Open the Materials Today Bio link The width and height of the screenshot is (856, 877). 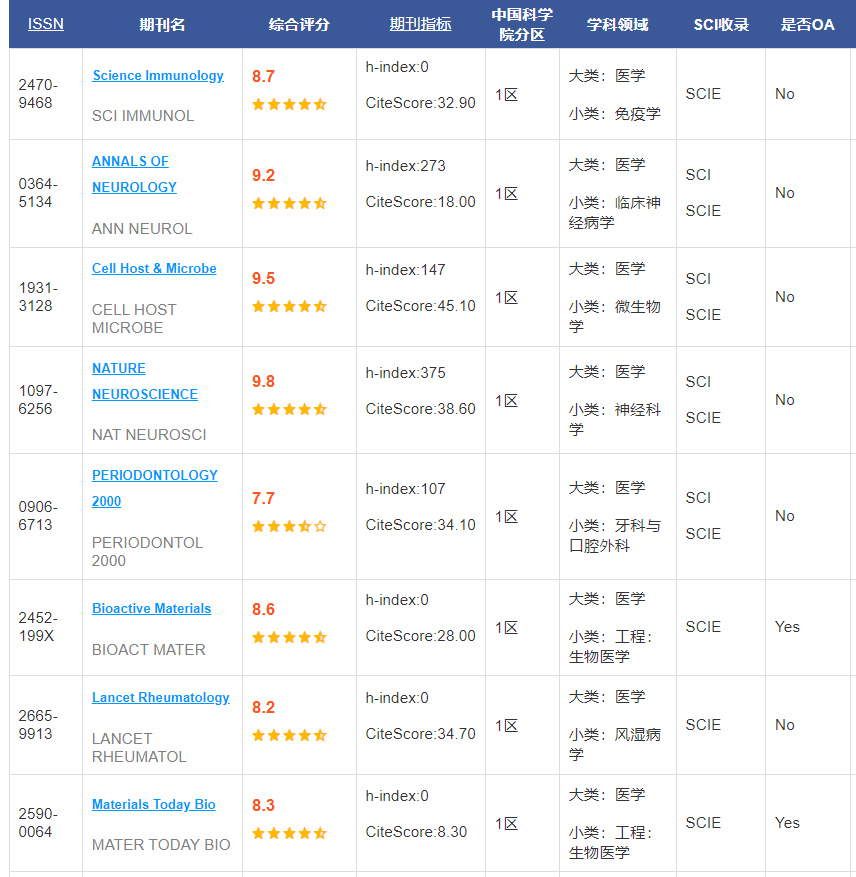coord(154,804)
